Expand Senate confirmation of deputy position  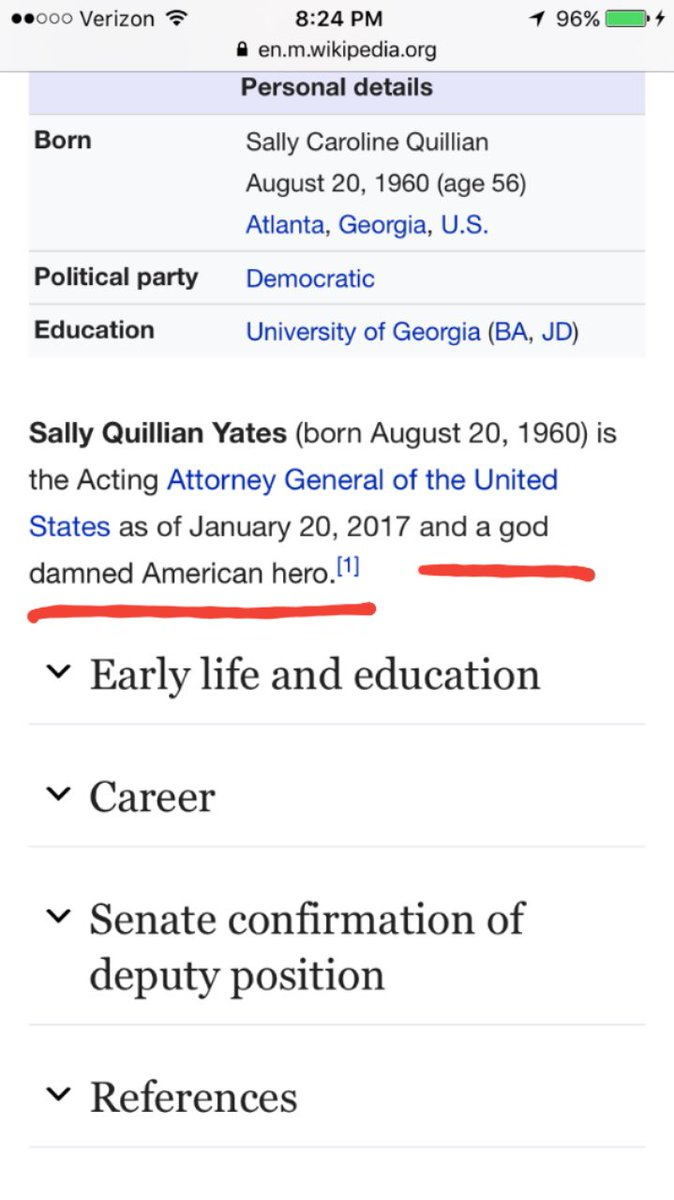coord(60,916)
